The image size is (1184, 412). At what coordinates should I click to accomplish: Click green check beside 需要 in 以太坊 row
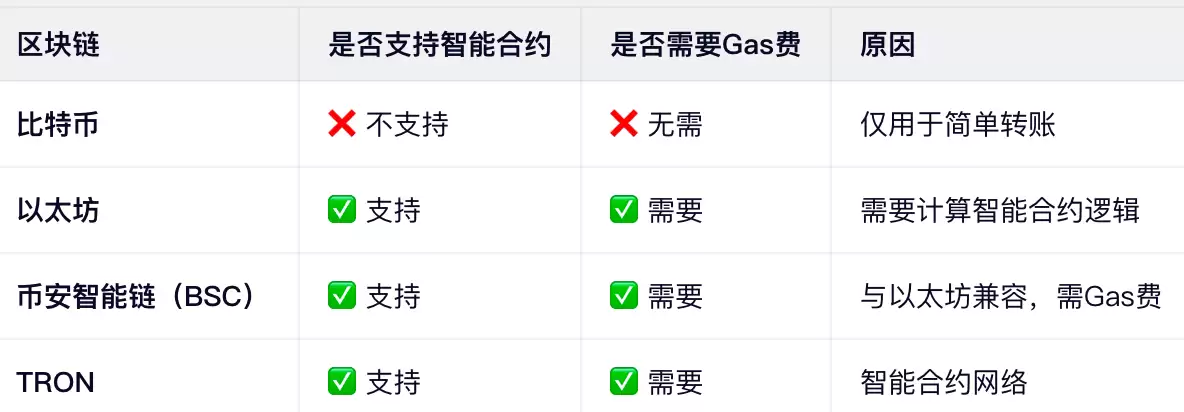624,210
